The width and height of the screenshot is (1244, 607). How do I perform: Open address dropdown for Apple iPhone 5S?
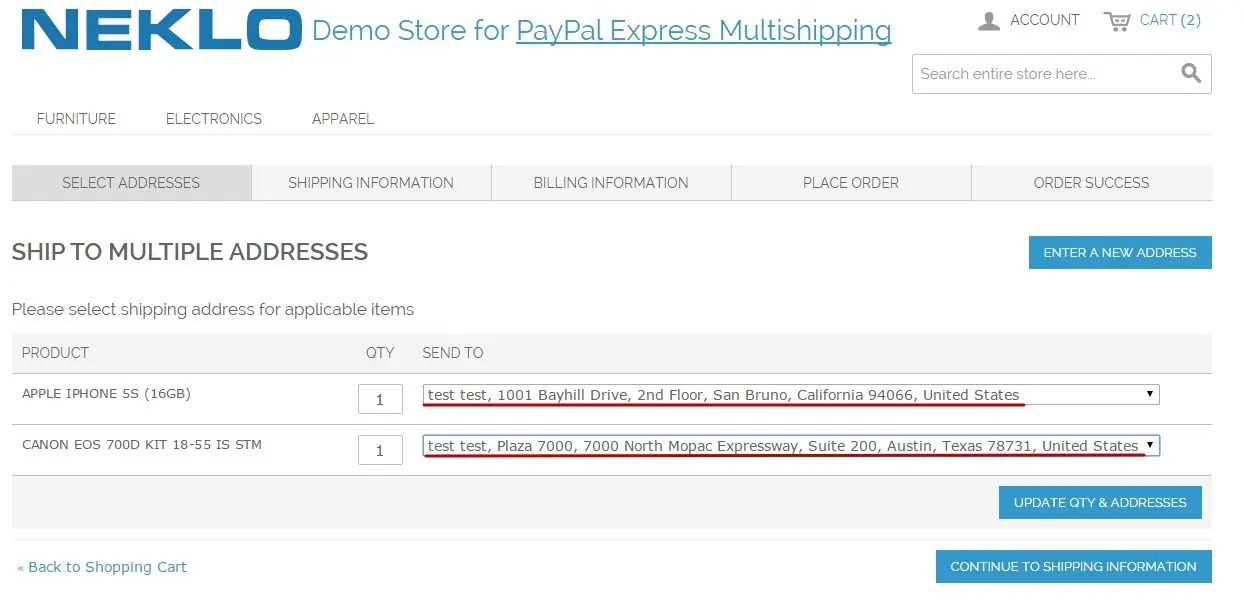pyautogui.click(x=791, y=395)
